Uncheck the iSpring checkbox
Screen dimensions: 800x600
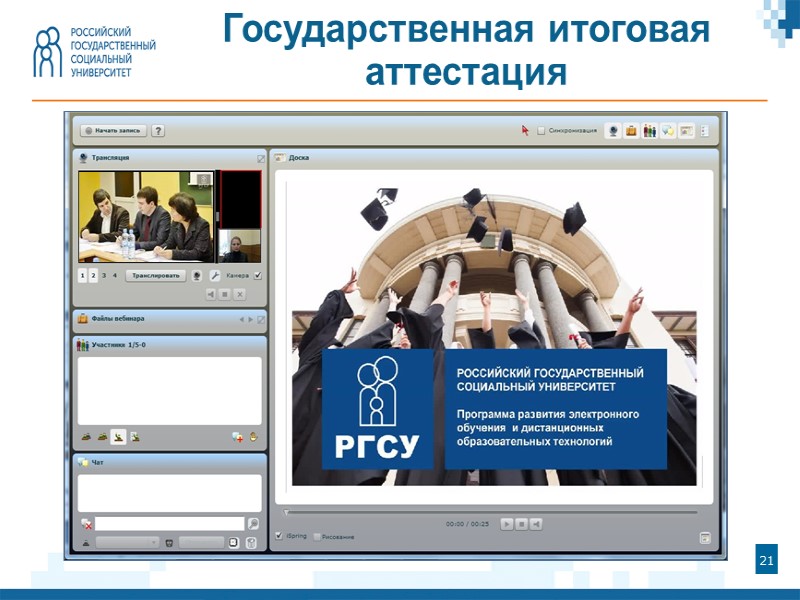[279, 536]
